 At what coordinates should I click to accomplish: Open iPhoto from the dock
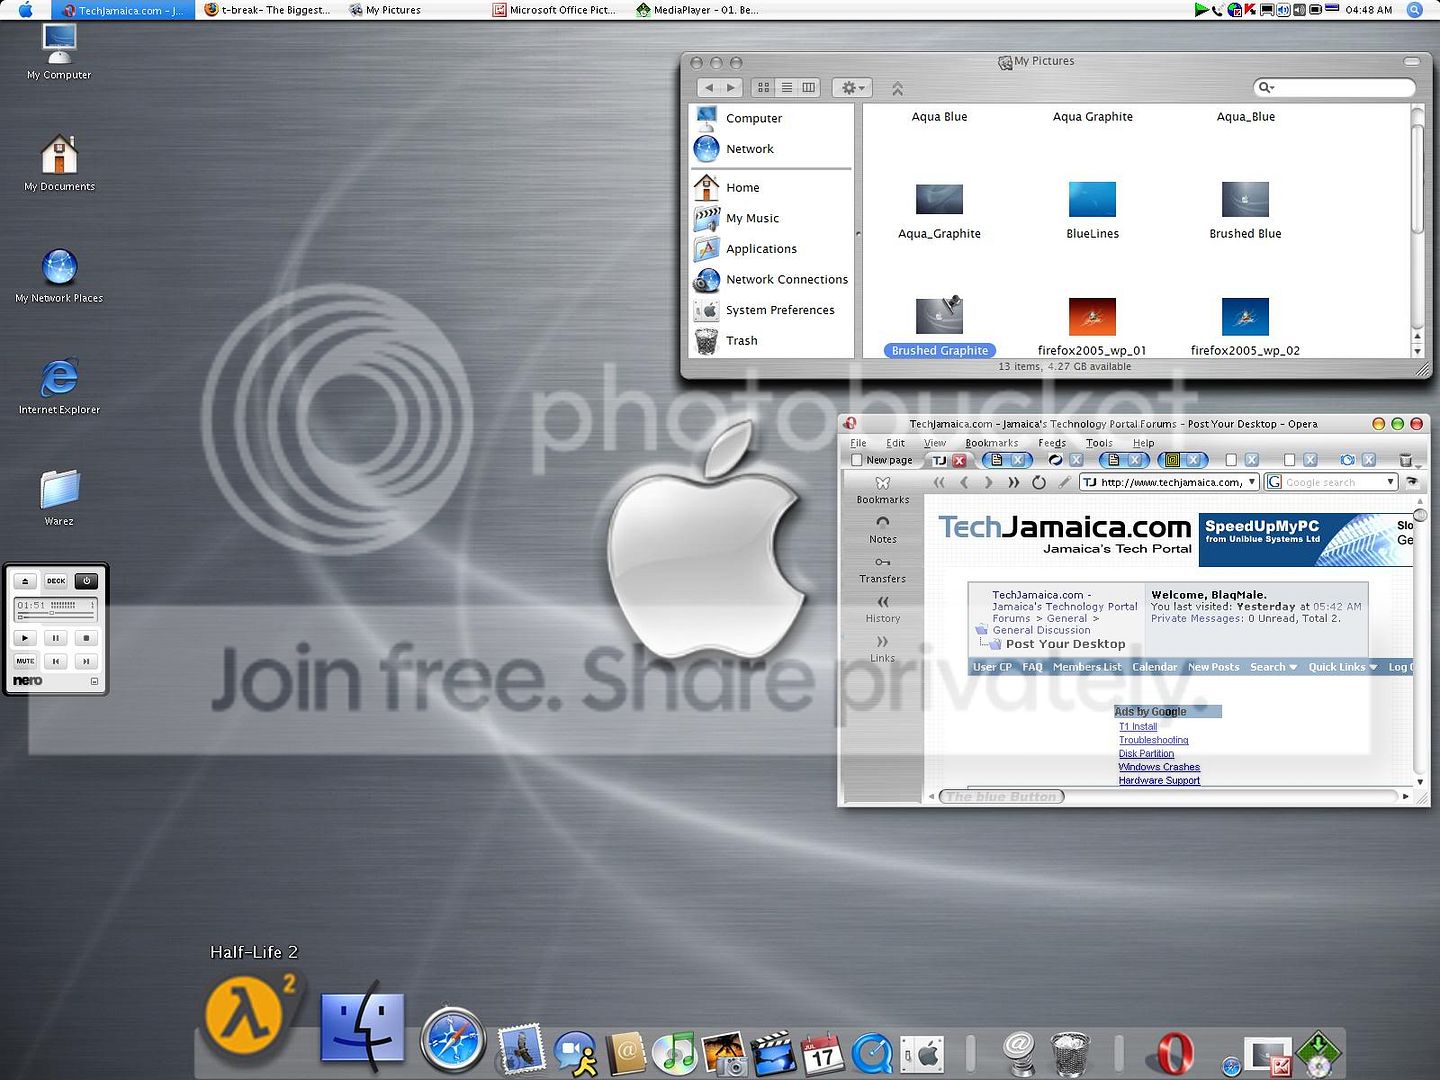[724, 1053]
